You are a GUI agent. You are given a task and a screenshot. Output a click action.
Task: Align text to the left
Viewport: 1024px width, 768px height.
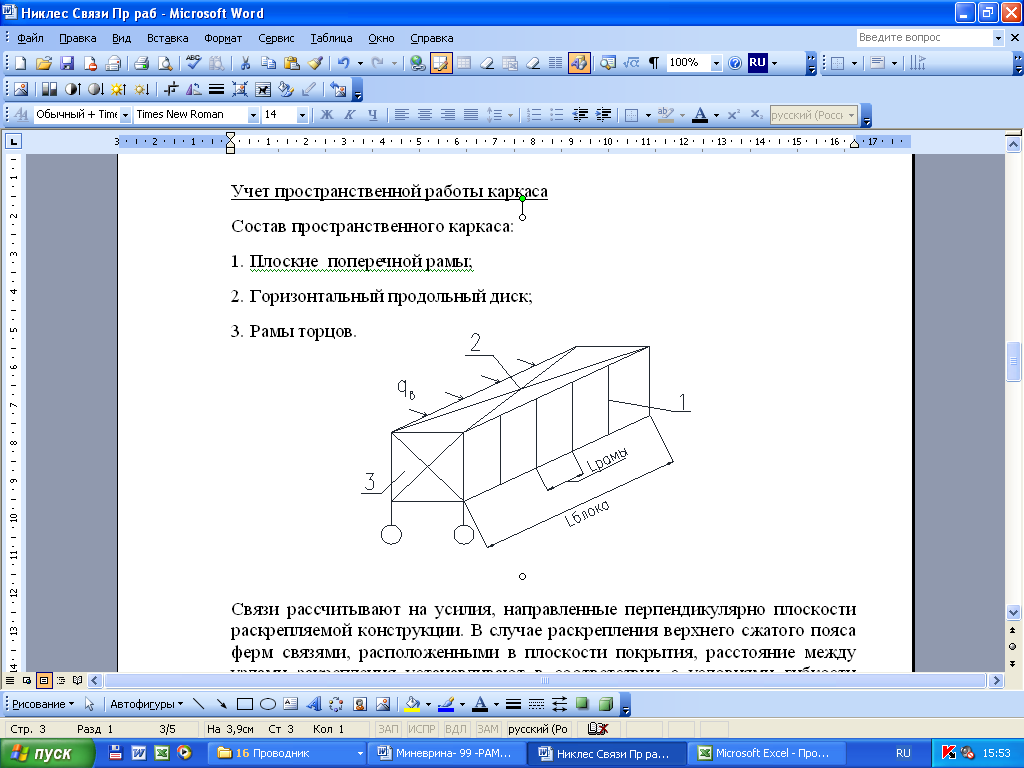(402, 115)
